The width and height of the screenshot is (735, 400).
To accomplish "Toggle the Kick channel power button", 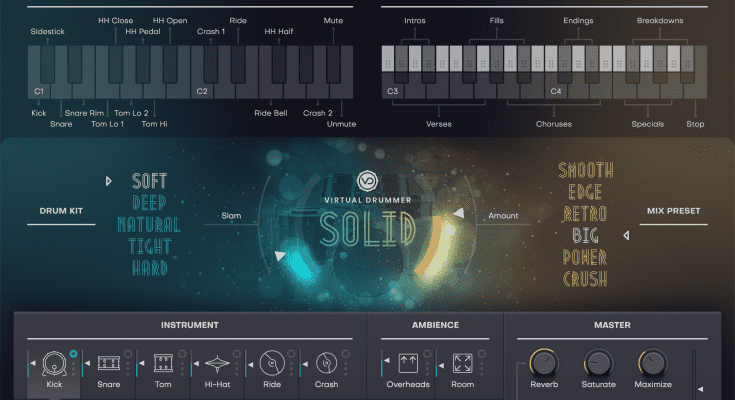I will point(73,353).
